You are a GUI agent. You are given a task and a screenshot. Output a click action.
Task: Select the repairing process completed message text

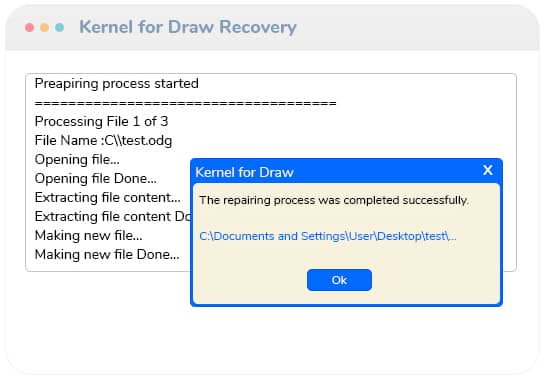pos(334,200)
